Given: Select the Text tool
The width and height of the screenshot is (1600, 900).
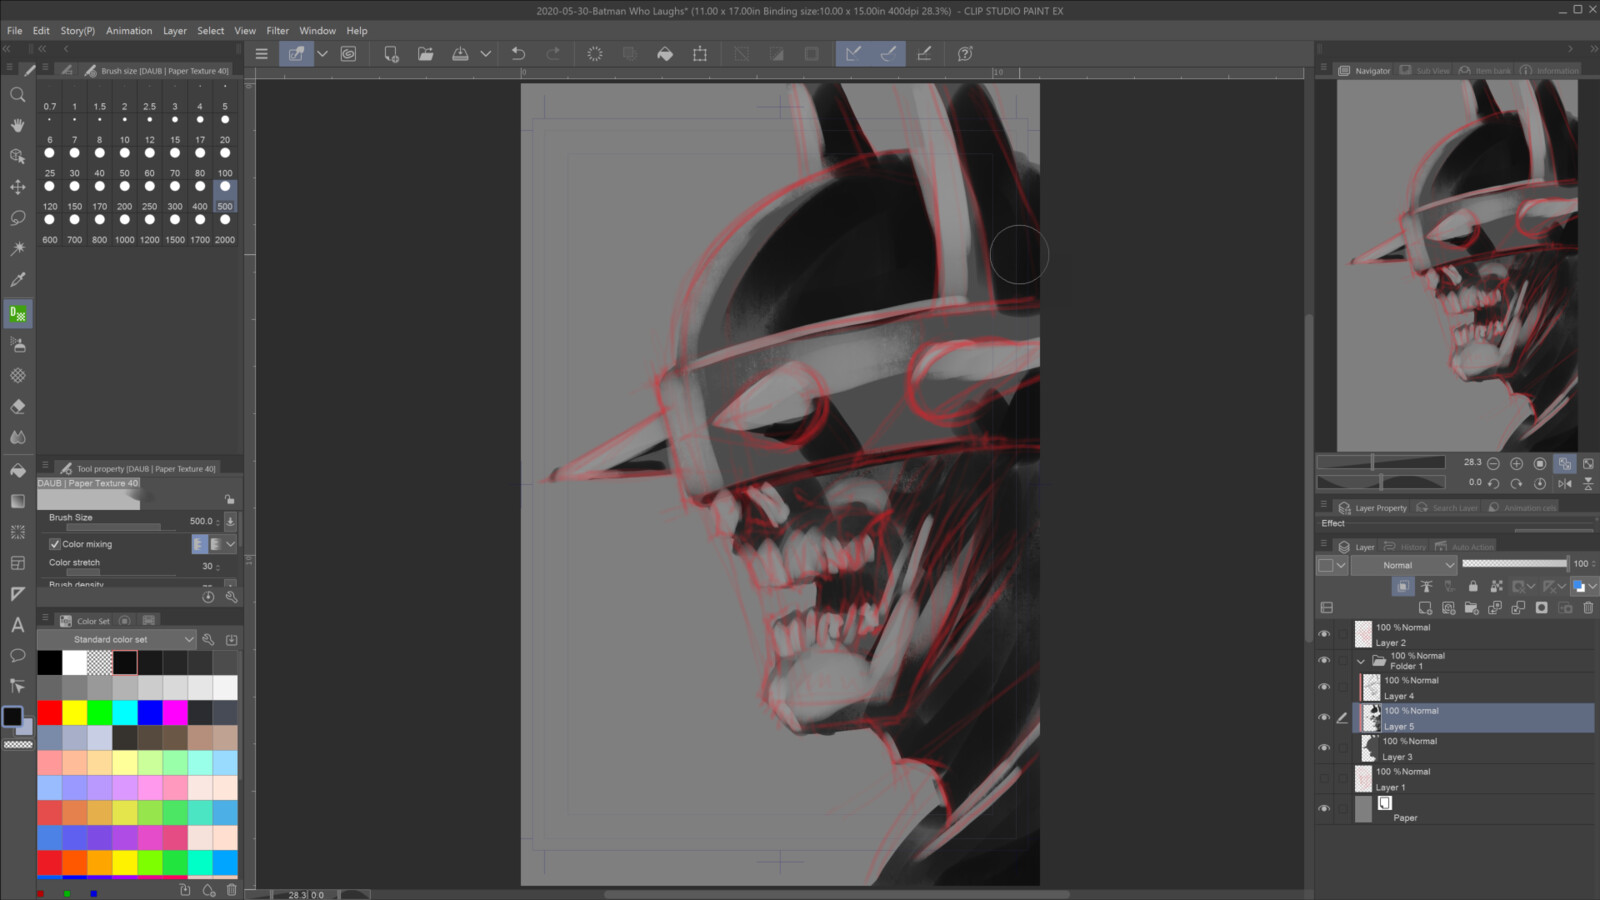Looking at the screenshot, I should click(x=17, y=625).
